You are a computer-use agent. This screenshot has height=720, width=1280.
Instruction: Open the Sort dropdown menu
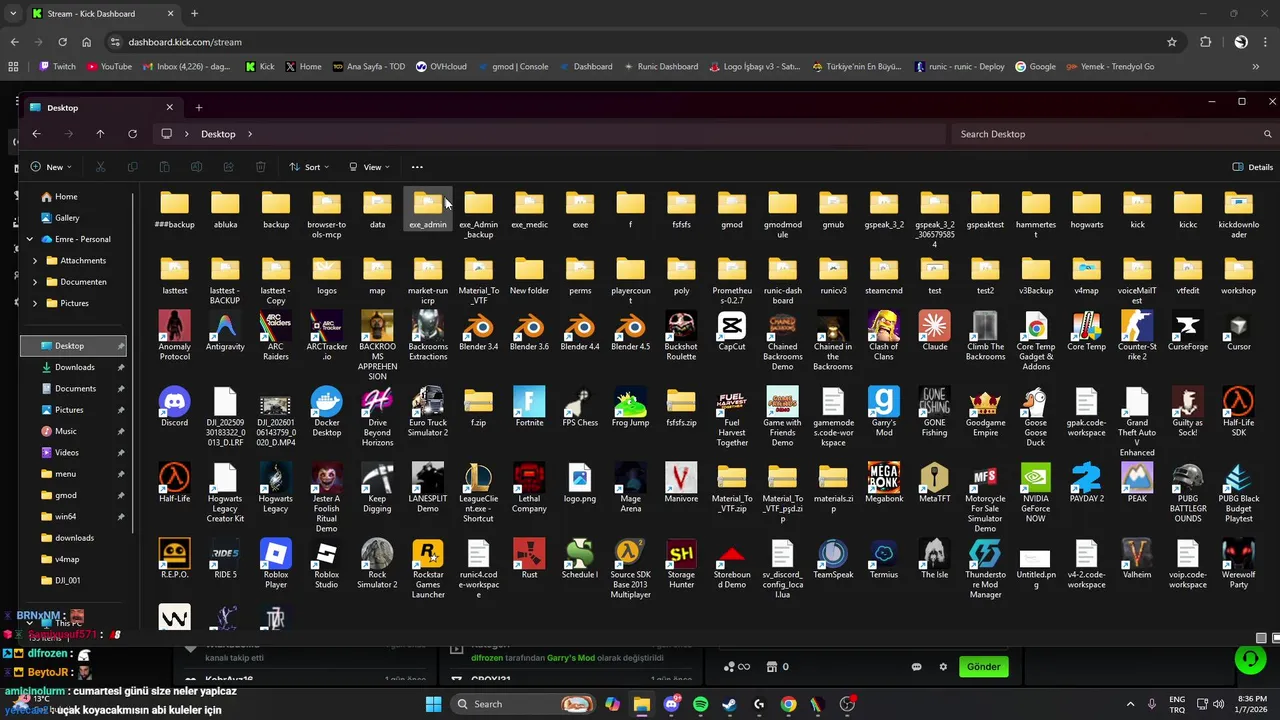(309, 167)
